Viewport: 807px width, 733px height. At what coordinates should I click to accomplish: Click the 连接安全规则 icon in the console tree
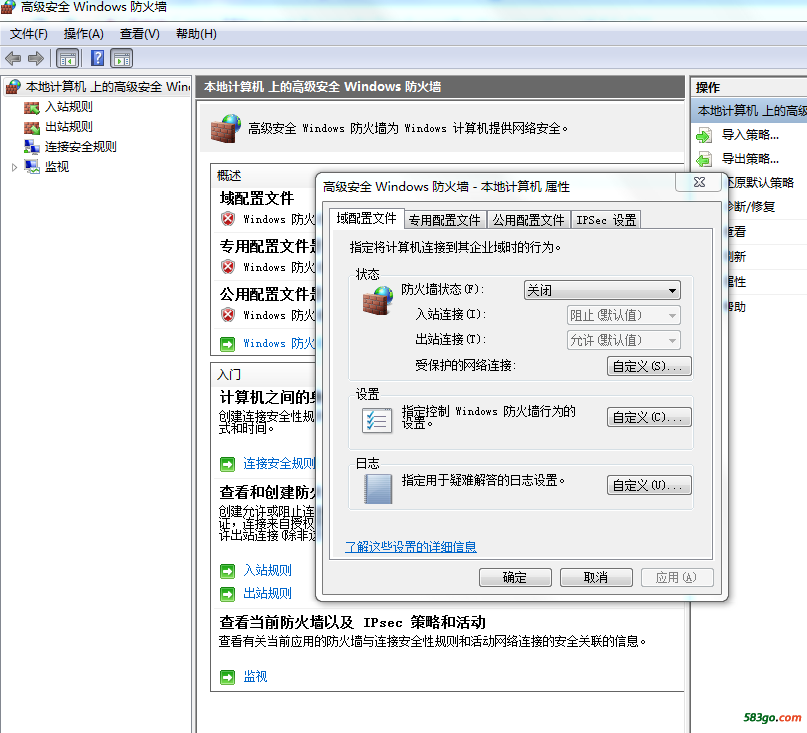tap(31, 147)
